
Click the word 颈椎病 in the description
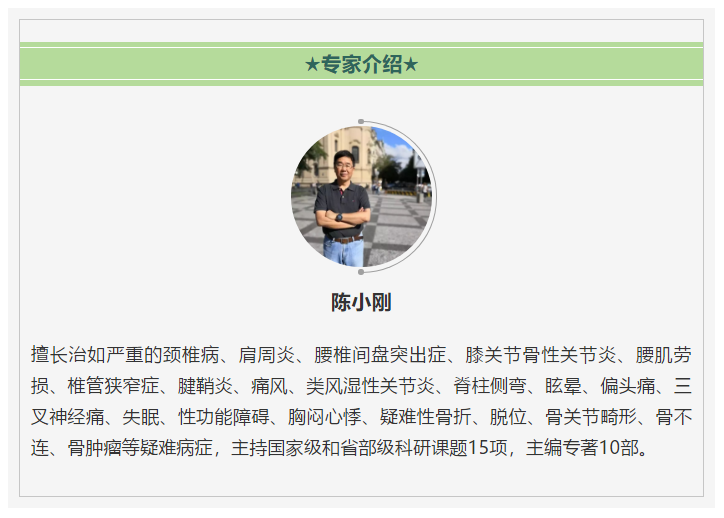(x=191, y=355)
